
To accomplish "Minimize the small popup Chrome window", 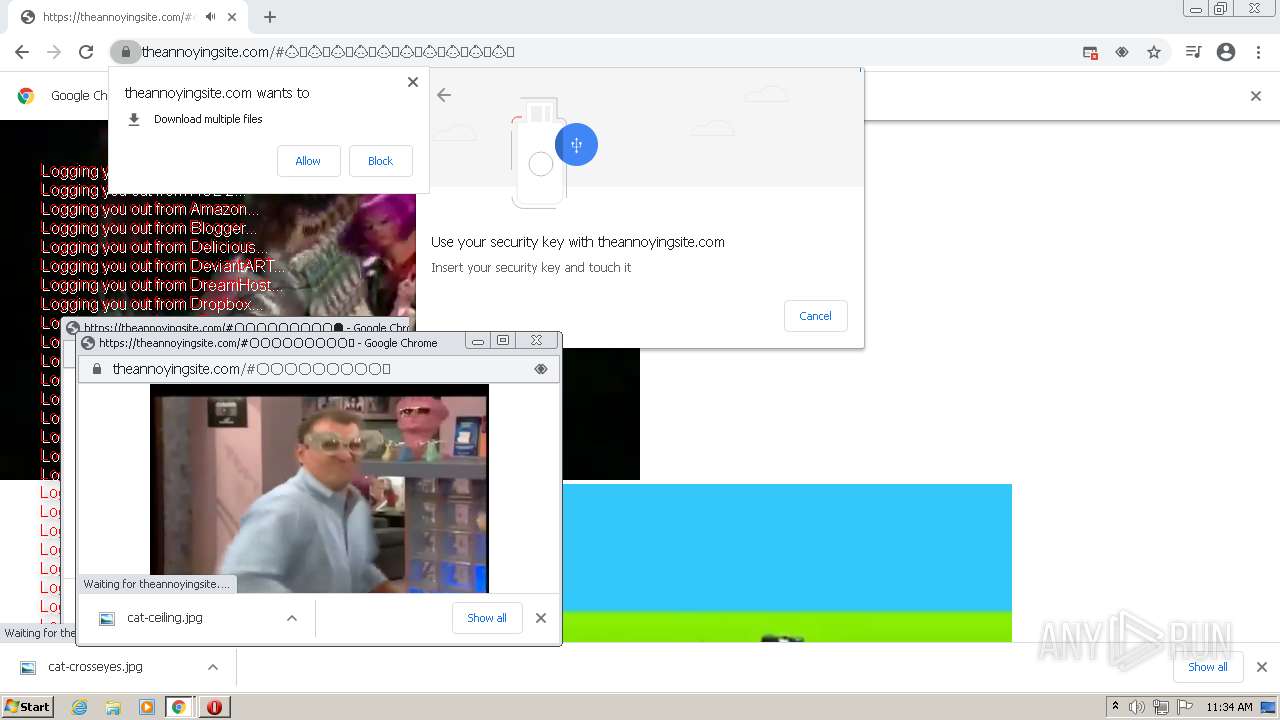I will pyautogui.click(x=478, y=341).
